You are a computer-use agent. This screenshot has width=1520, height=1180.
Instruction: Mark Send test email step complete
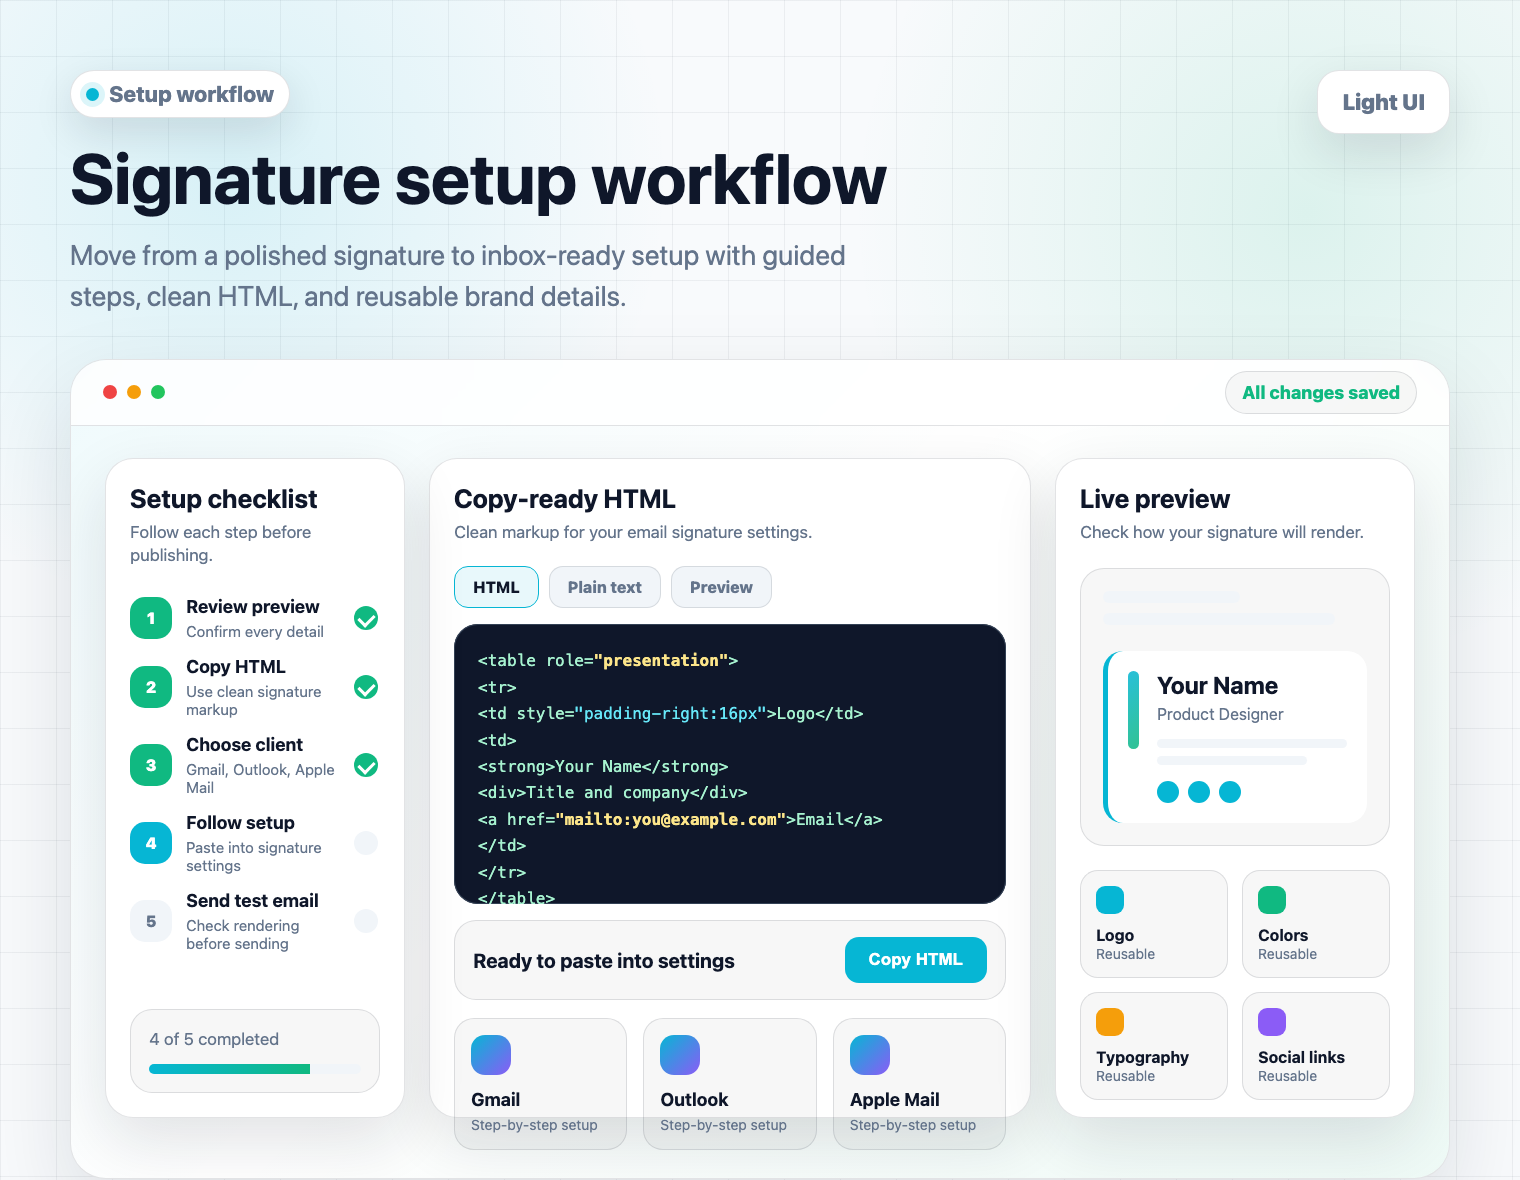coord(366,921)
